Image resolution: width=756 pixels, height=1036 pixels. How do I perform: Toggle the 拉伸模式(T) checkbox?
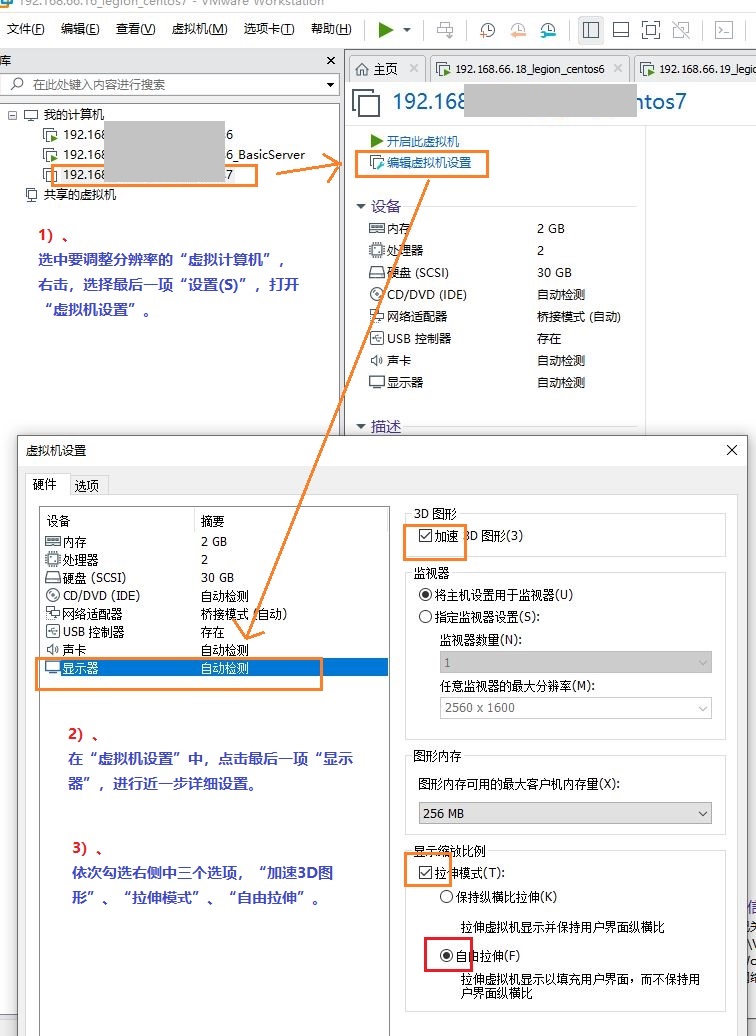tap(426, 873)
